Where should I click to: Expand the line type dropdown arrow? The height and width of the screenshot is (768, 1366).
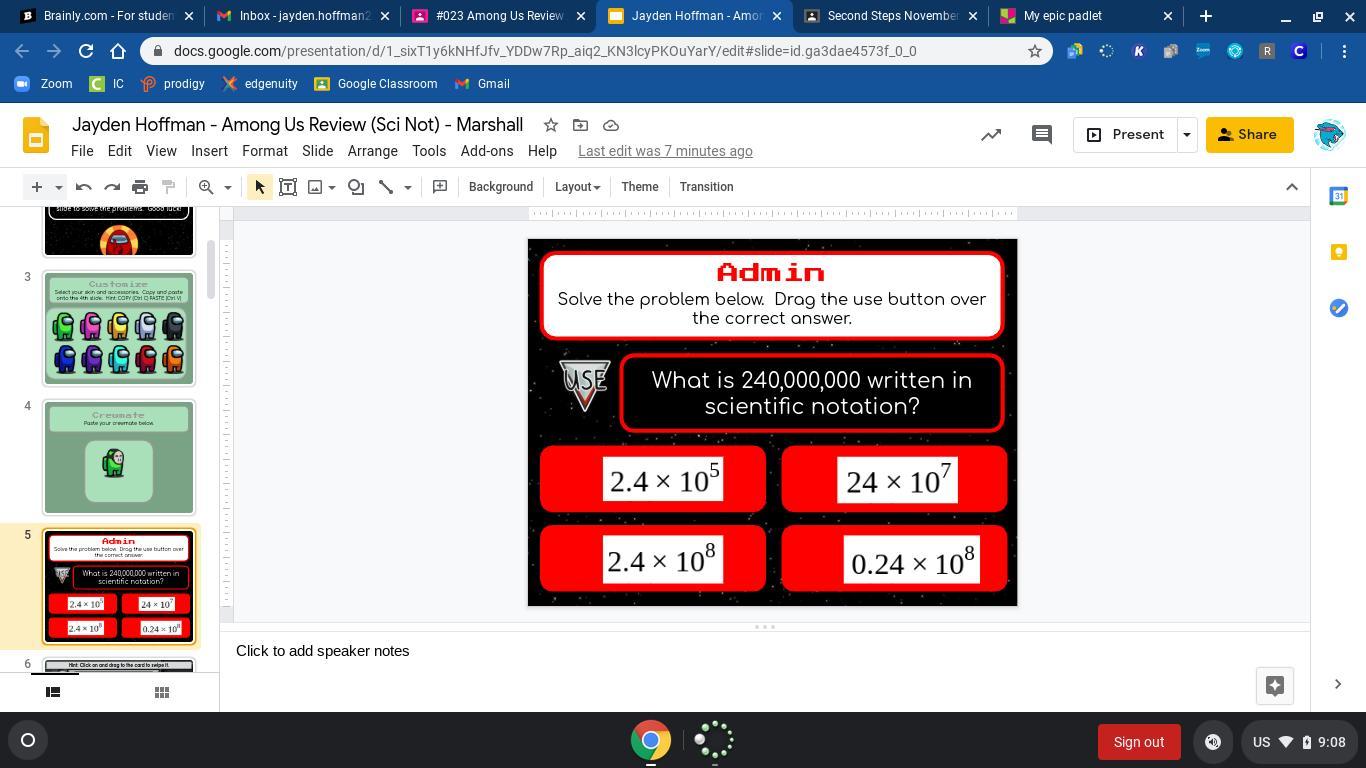coord(407,187)
